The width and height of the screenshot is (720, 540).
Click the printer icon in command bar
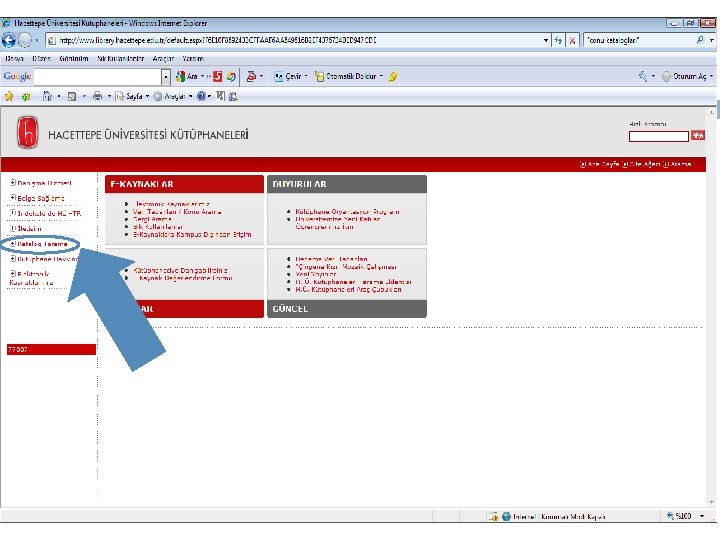coord(97,96)
